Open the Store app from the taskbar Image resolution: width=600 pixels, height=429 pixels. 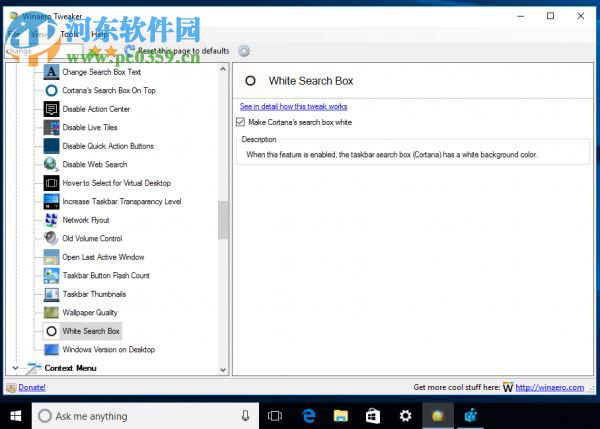(x=373, y=416)
